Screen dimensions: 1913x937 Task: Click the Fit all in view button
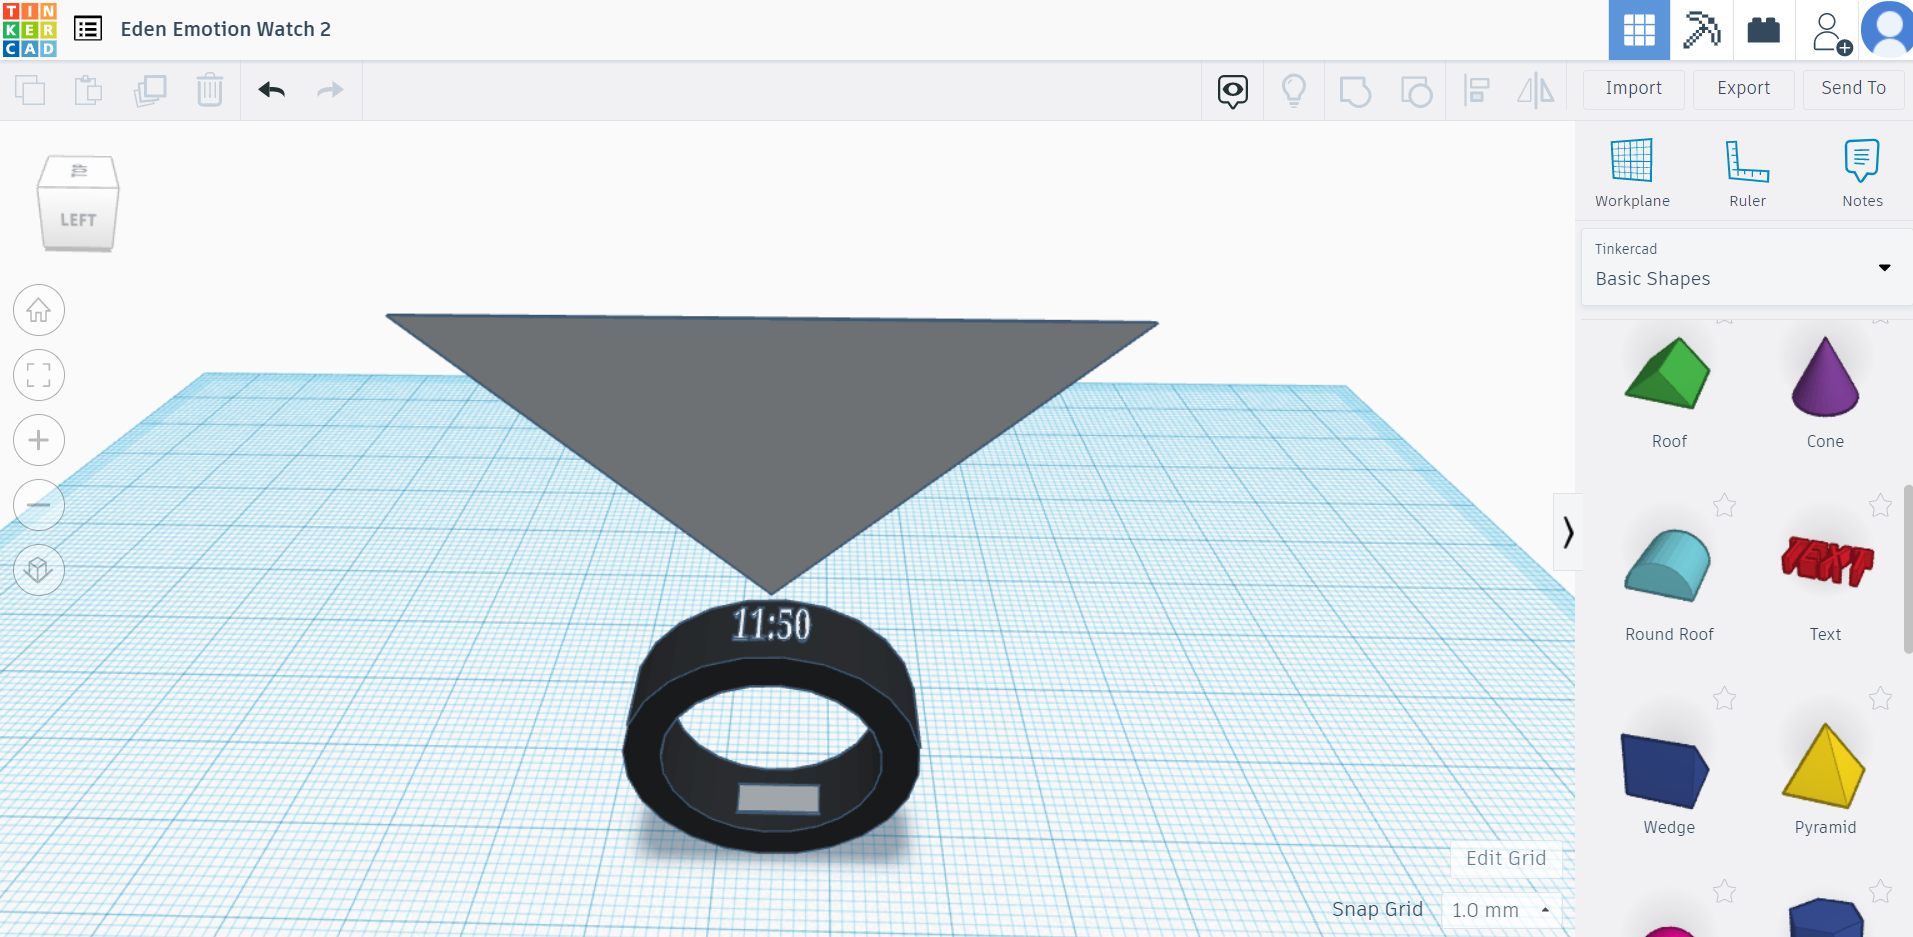(x=39, y=376)
